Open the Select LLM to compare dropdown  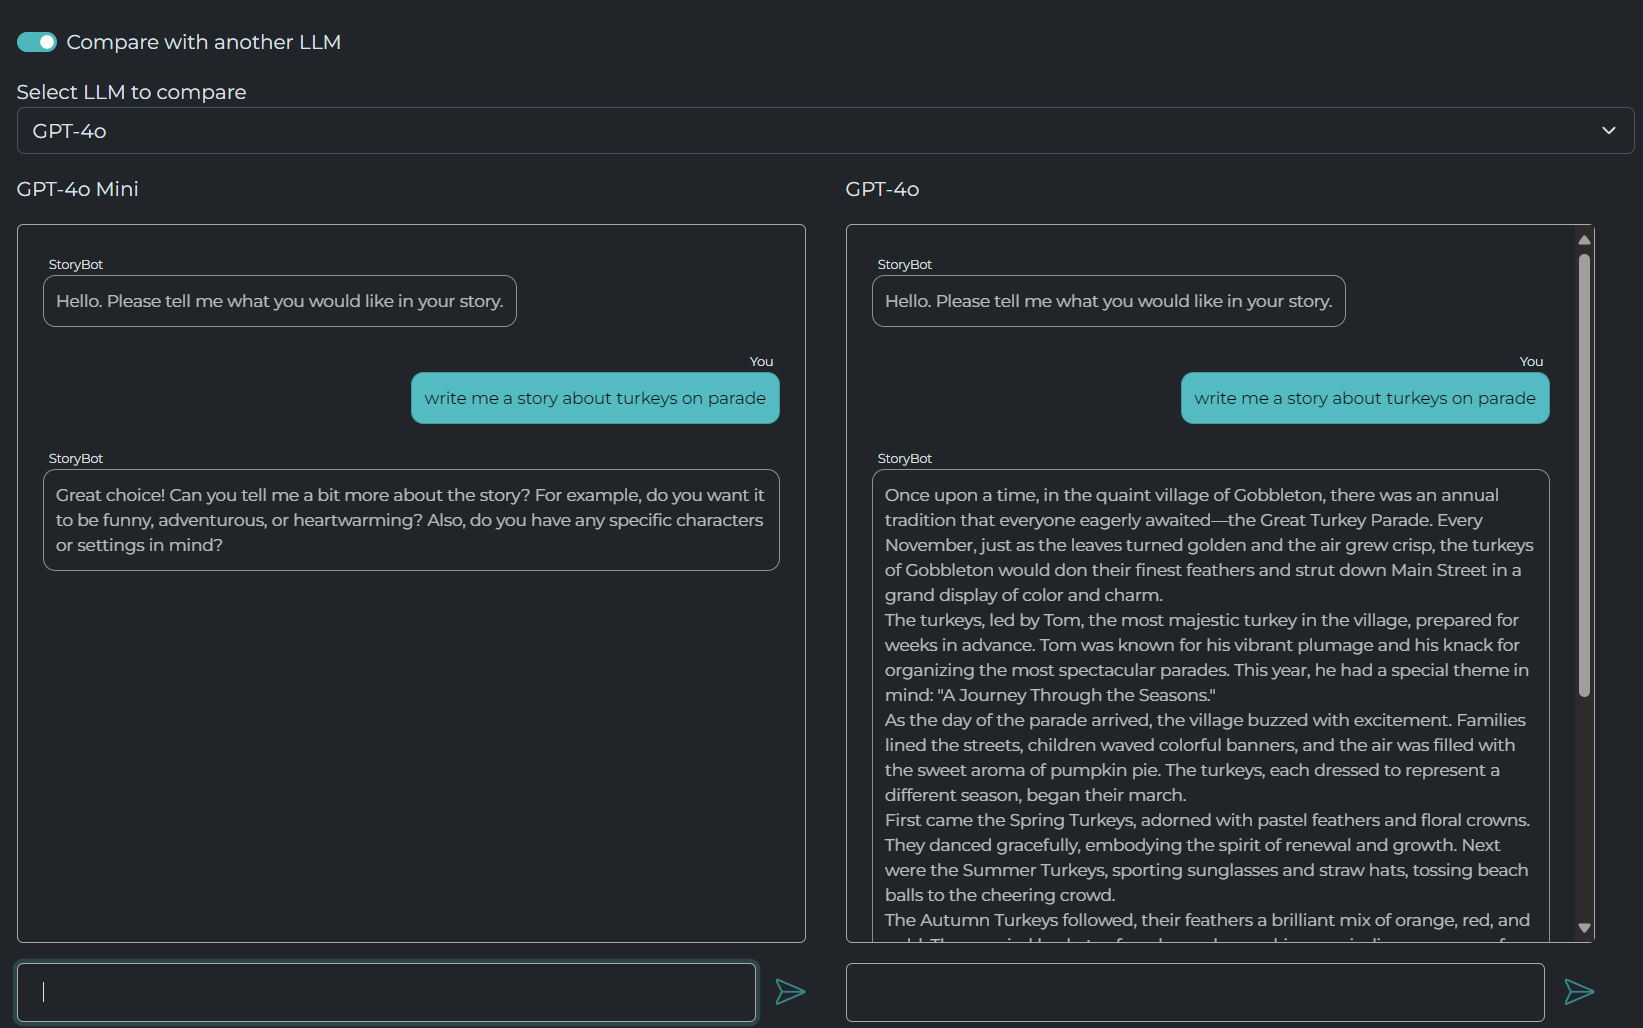(825, 131)
